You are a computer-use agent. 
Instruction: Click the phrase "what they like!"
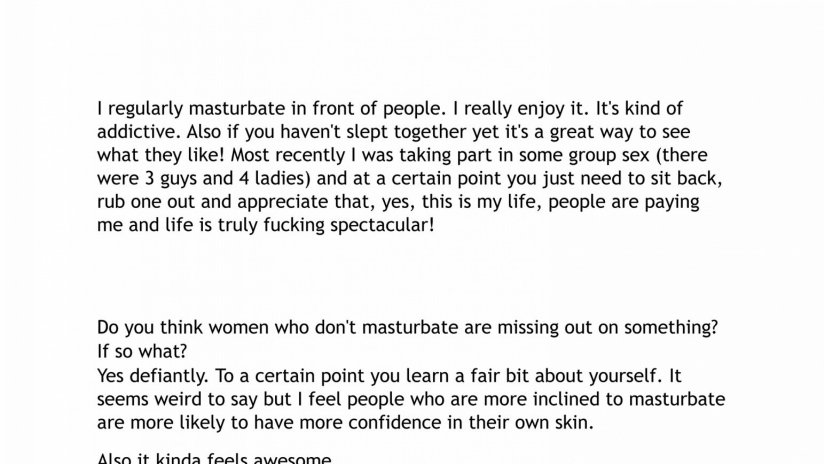(x=155, y=155)
